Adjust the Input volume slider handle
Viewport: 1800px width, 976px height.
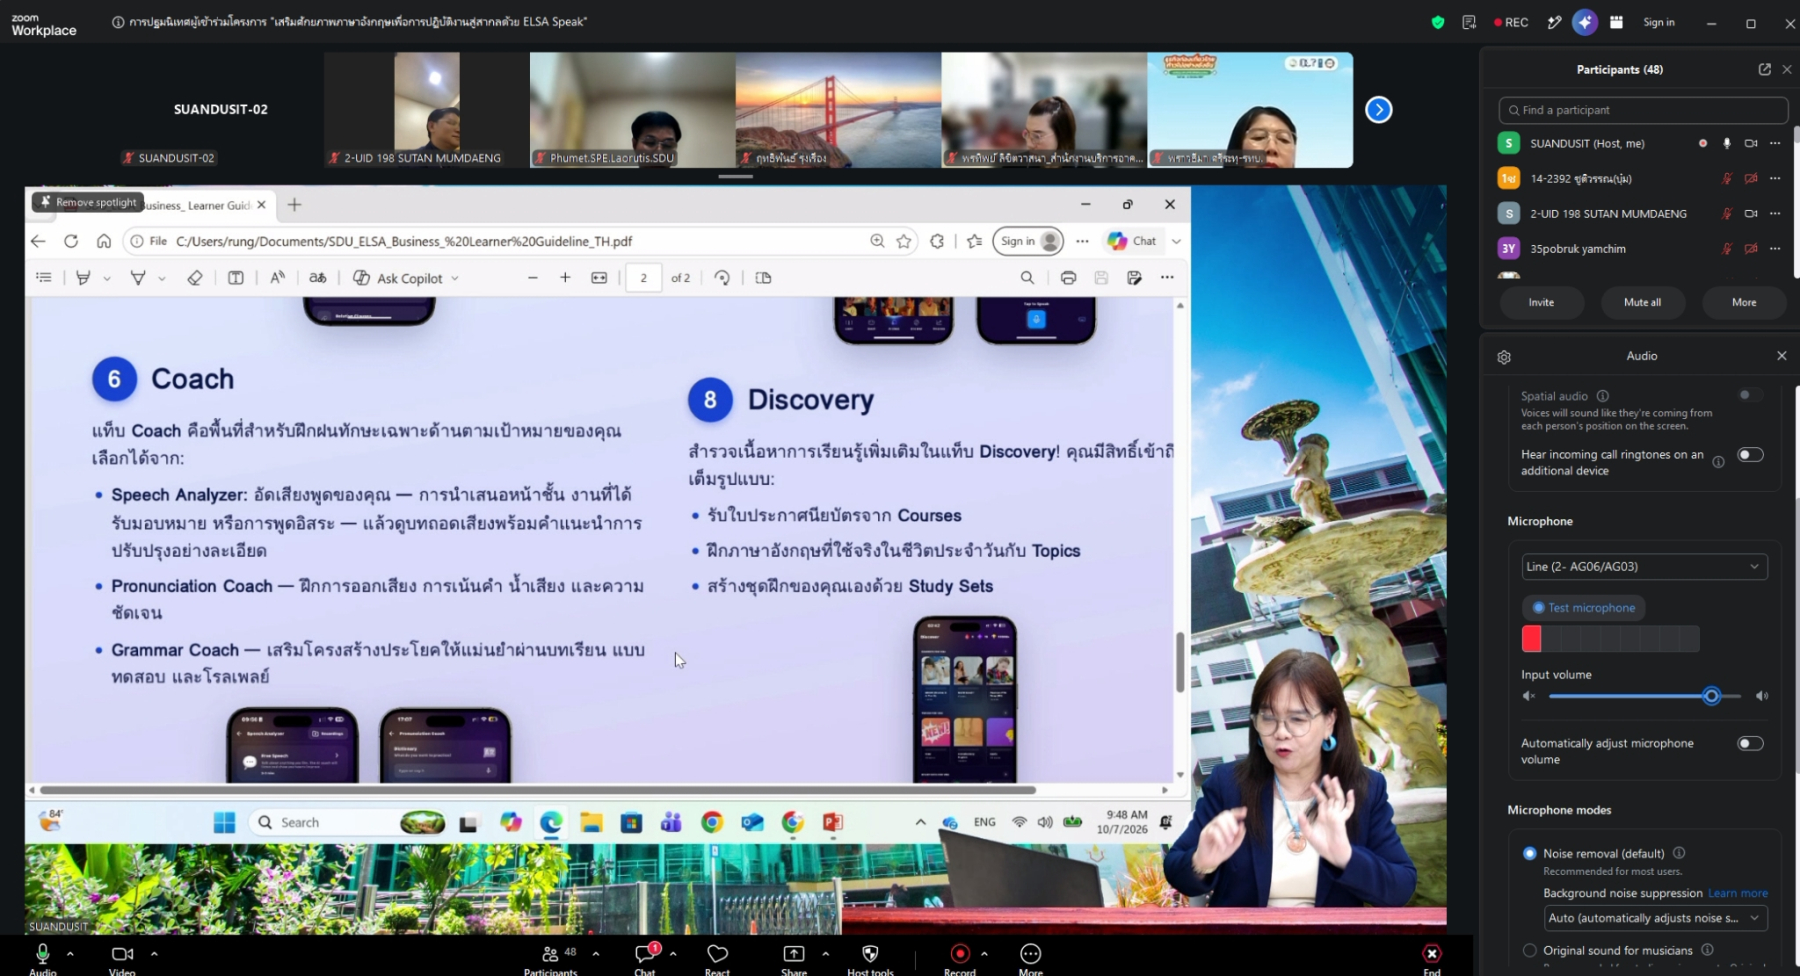pos(1711,696)
